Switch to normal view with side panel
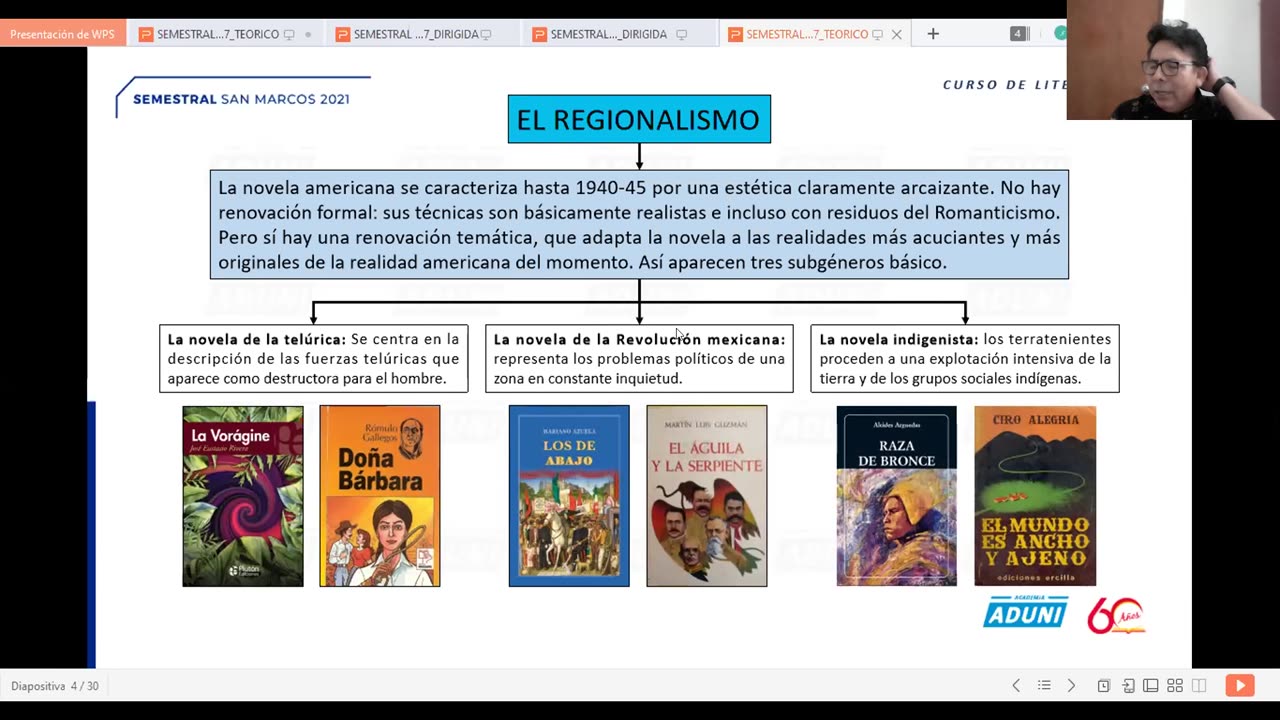Viewport: 1280px width, 720px height. (1151, 686)
